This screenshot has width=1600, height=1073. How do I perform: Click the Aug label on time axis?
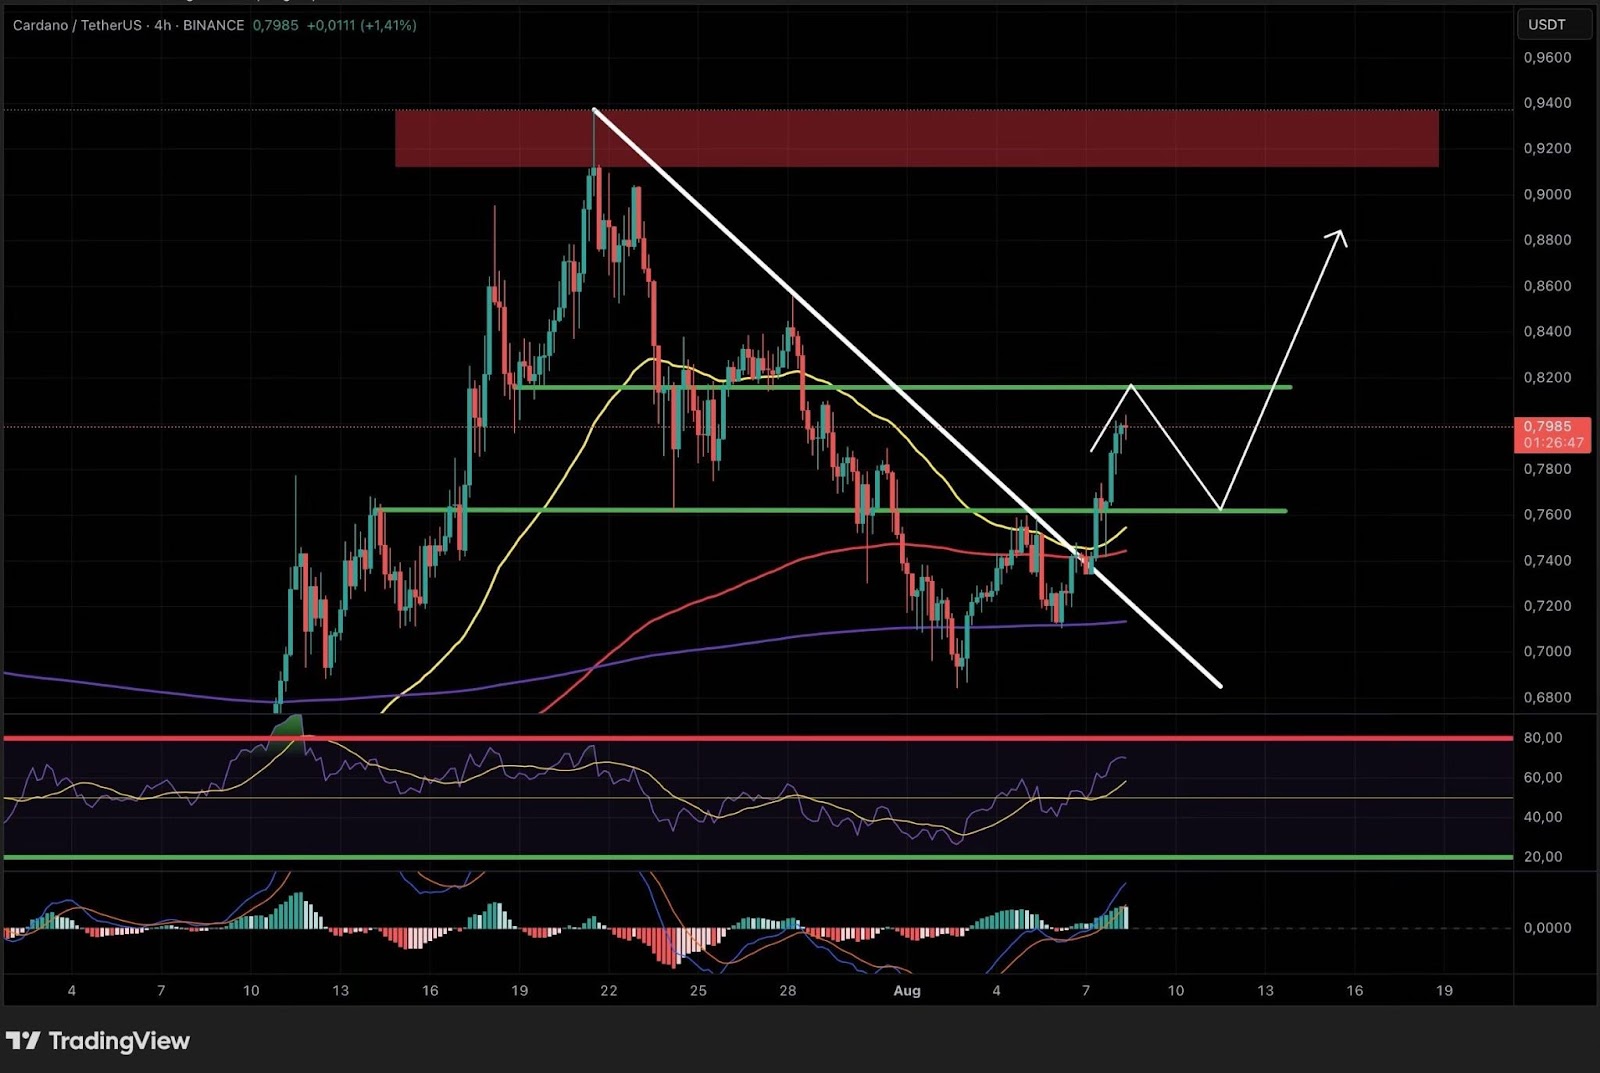pos(906,991)
